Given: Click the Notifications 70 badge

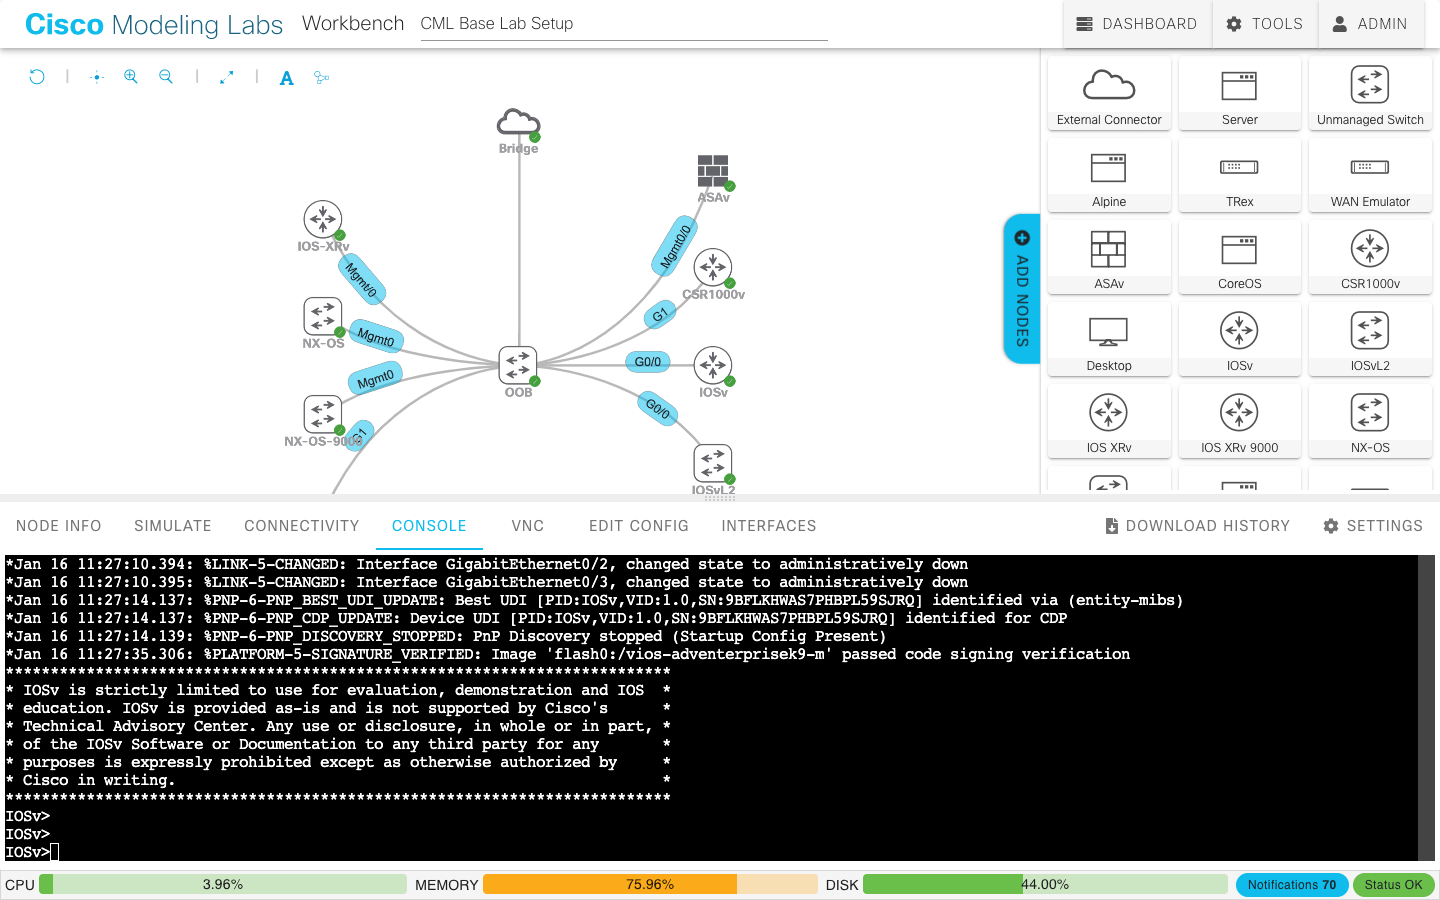Looking at the screenshot, I should 1292,884.
